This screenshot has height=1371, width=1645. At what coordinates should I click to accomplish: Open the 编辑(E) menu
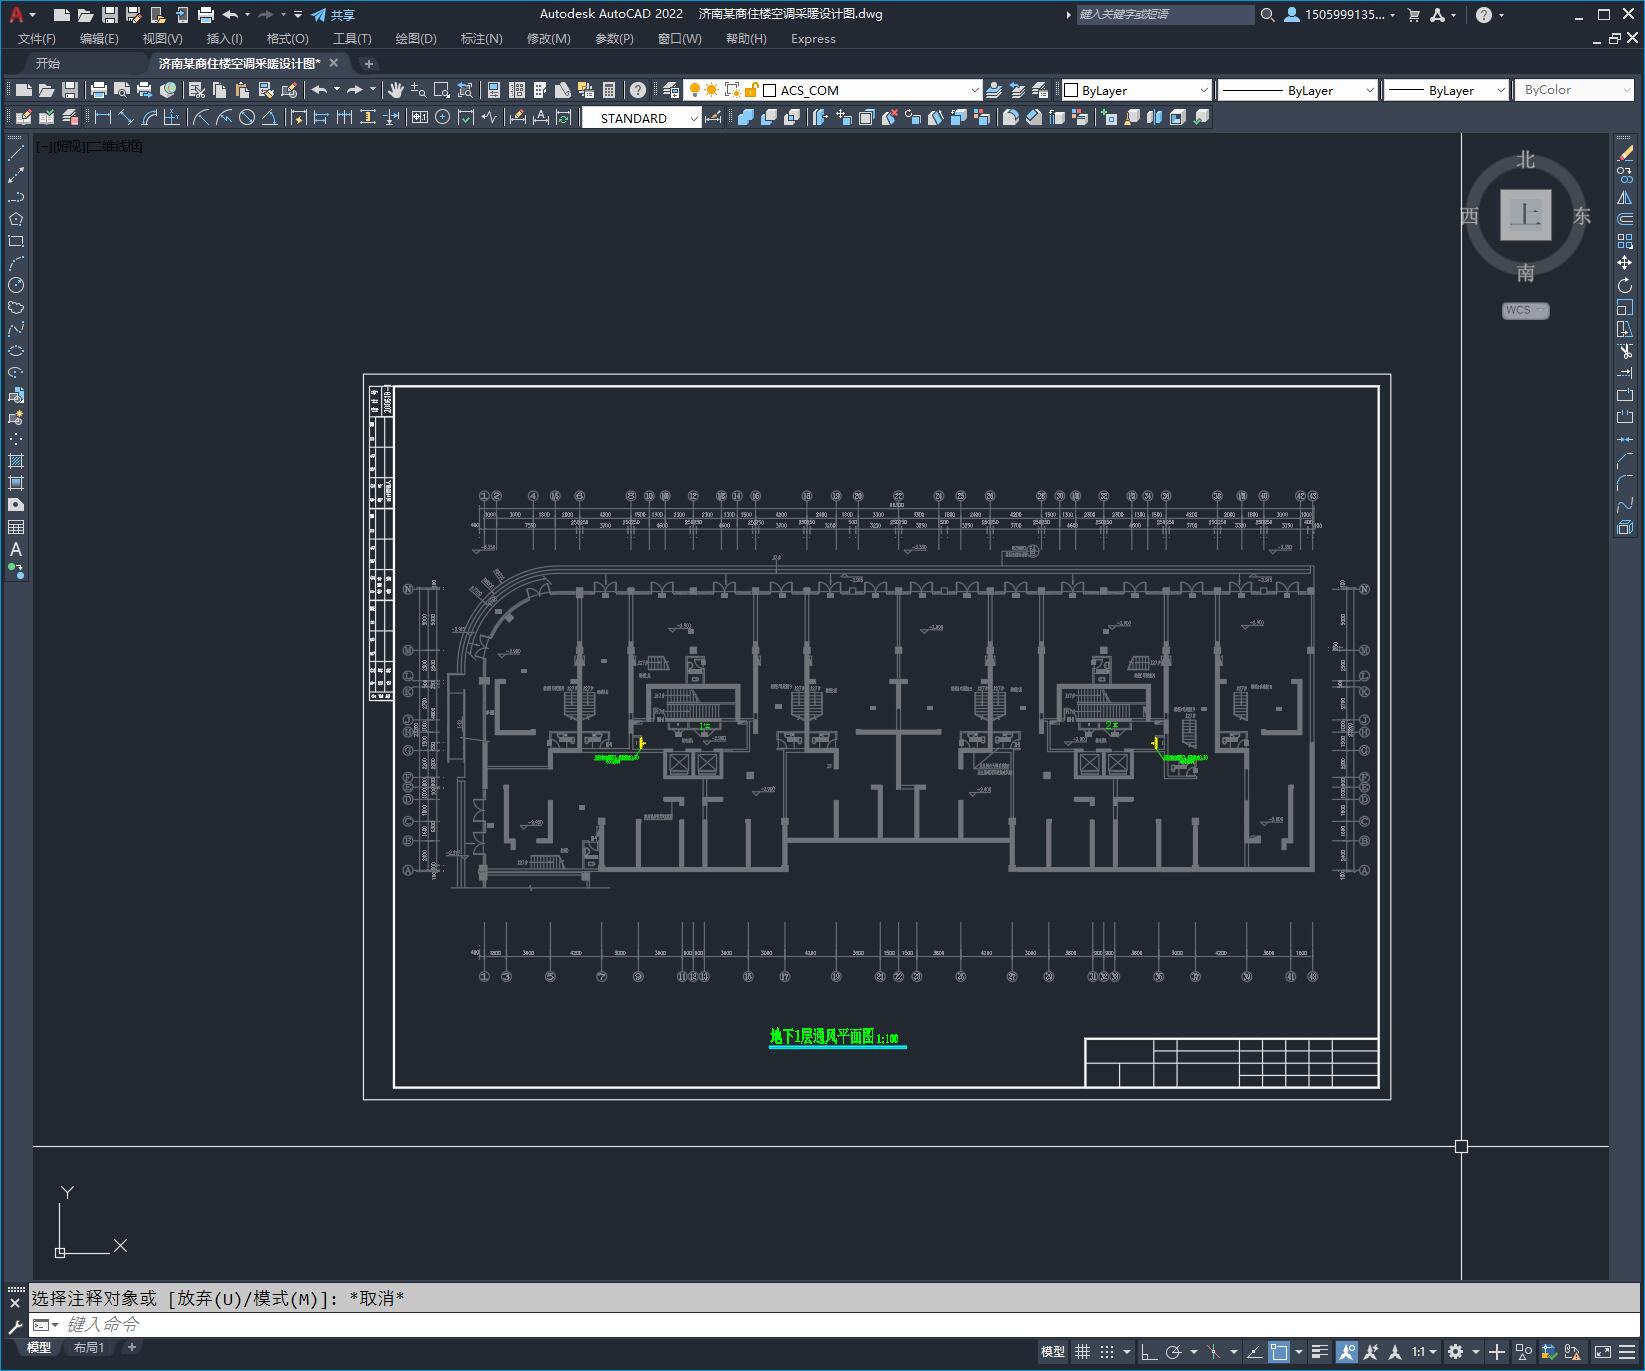coord(99,38)
